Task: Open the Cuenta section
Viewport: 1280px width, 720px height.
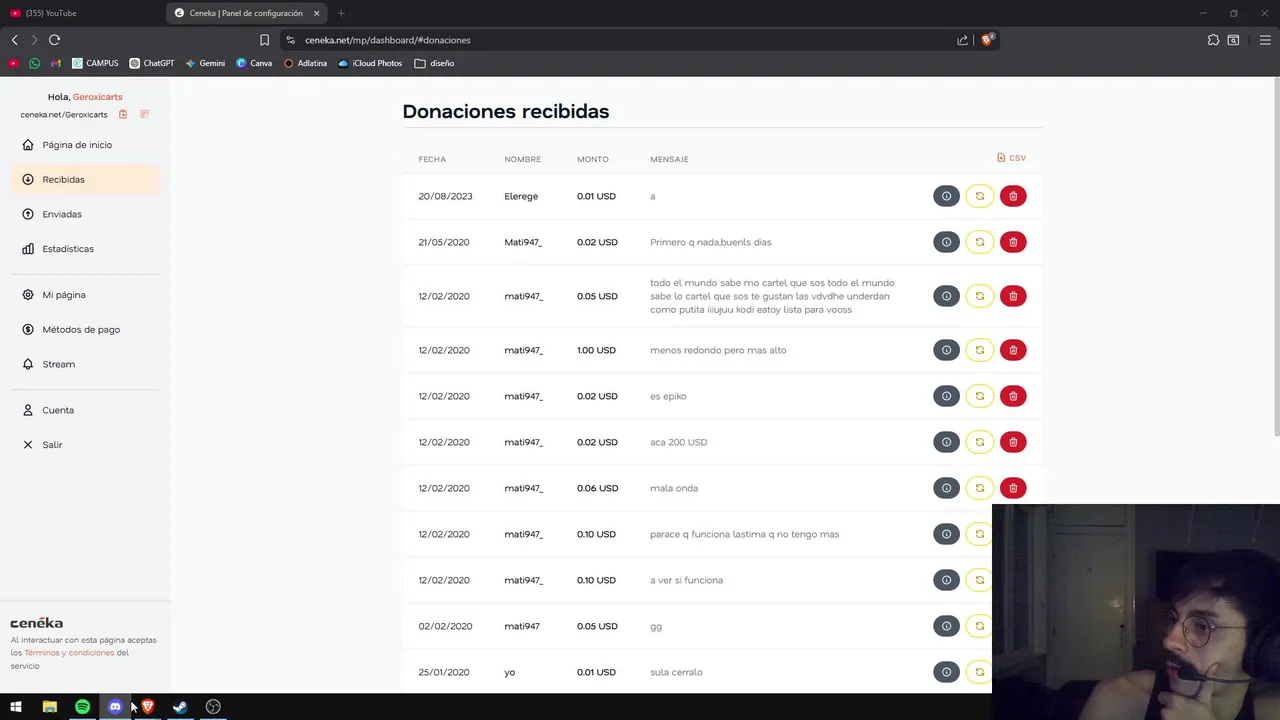Action: click(x=85, y=410)
